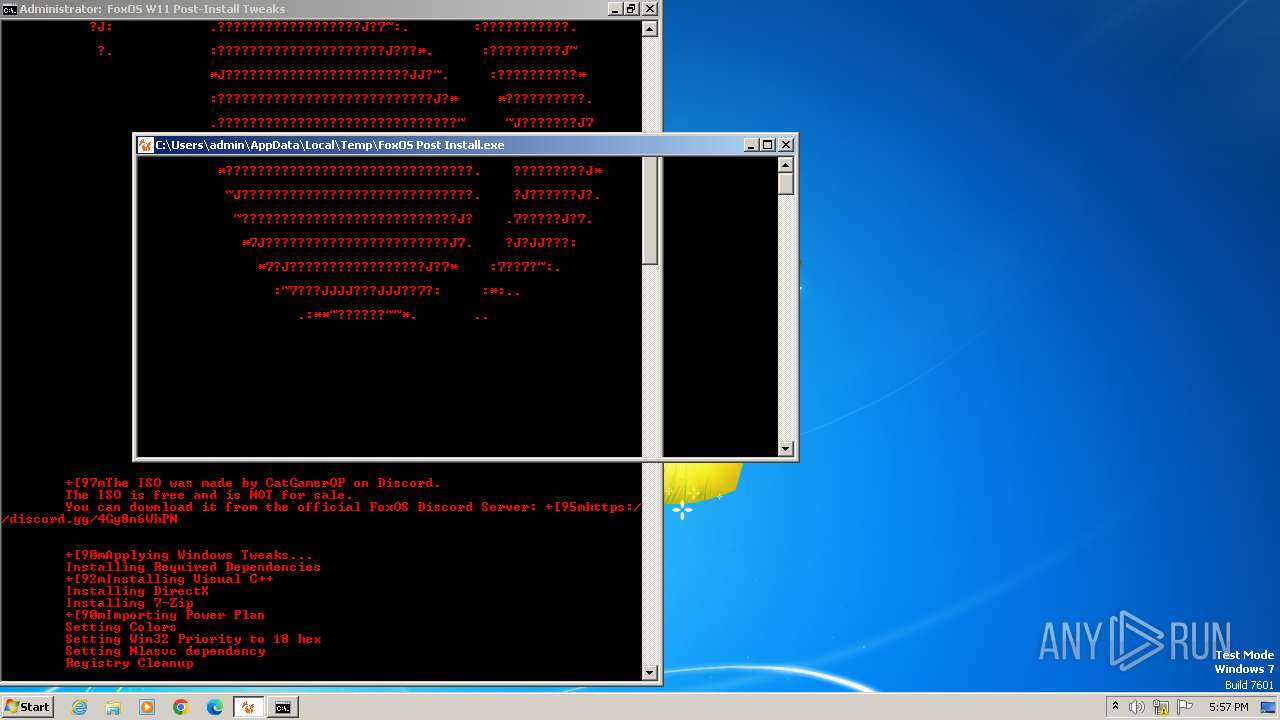This screenshot has width=1280, height=720.
Task: Click the 'Installing 7-Zip' line
Action: pos(129,603)
